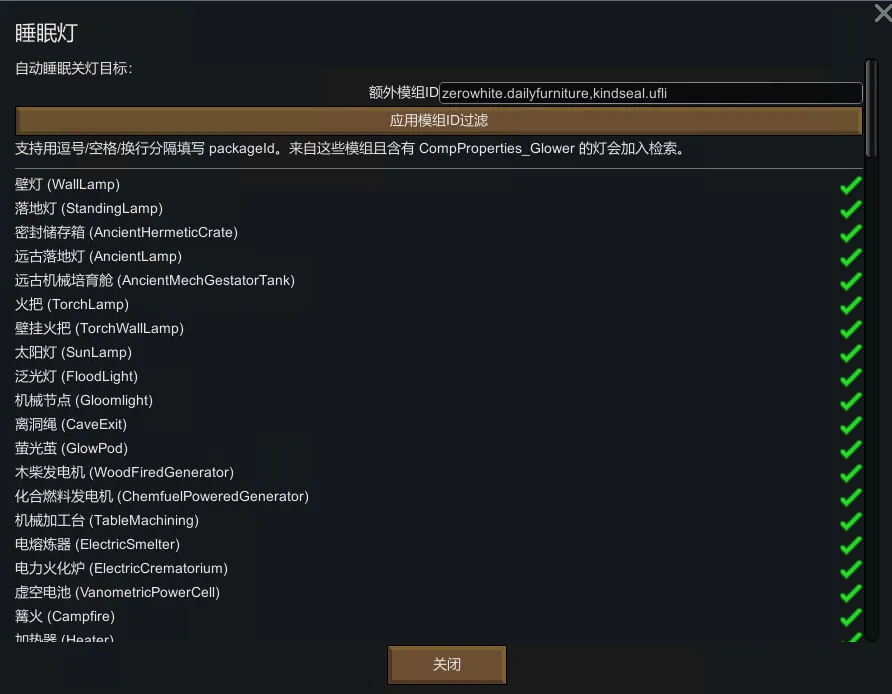
Task: Uncheck the GlowPod checkmark
Action: [x=851, y=449]
